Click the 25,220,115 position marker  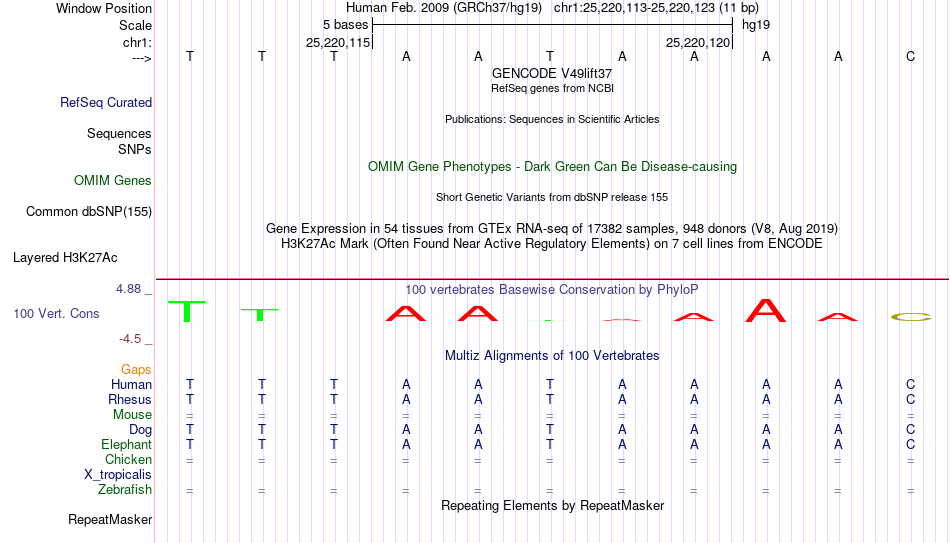pyautogui.click(x=337, y=42)
